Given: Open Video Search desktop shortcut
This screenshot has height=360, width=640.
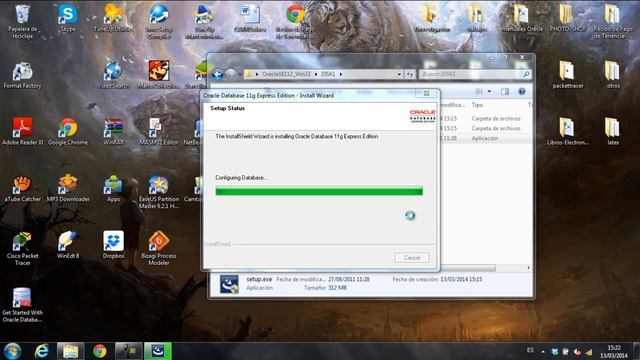Looking at the screenshot, I should tap(113, 76).
